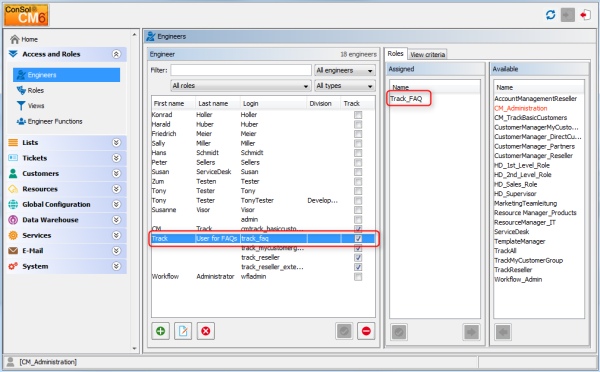Expand the Services section
Viewport: 600px width, 372px height.
116,235
